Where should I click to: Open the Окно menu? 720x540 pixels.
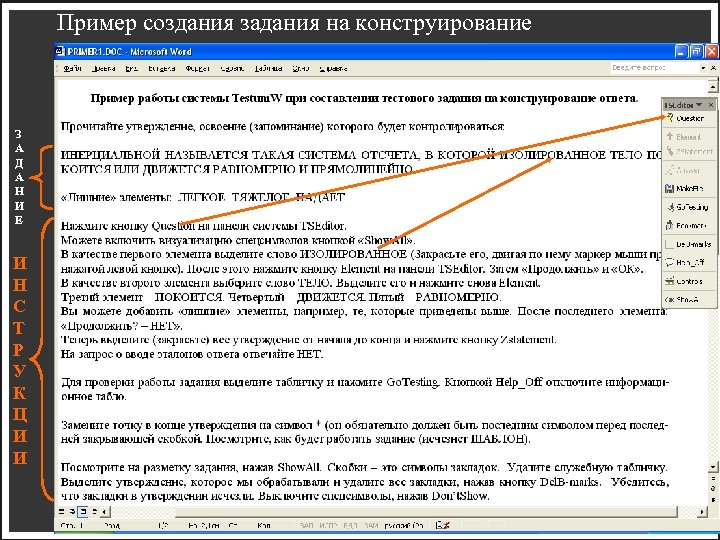pos(301,68)
